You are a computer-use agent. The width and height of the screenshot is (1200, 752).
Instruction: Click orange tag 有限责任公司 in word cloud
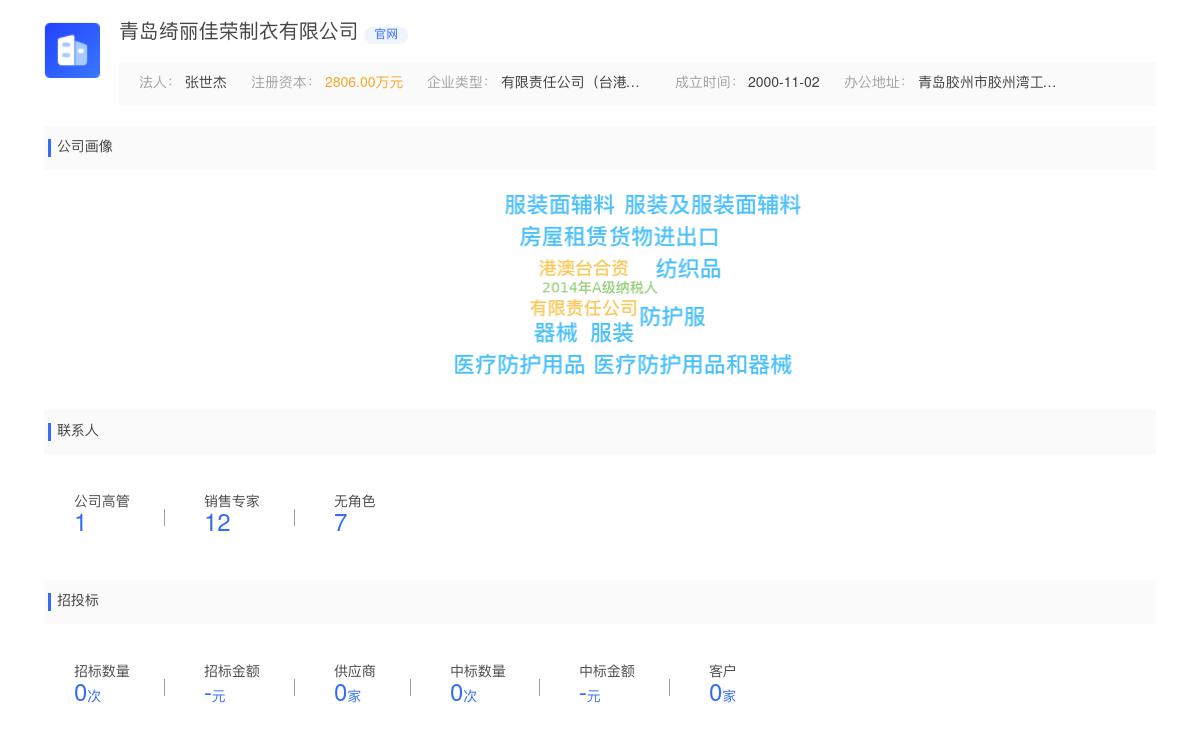coord(584,308)
